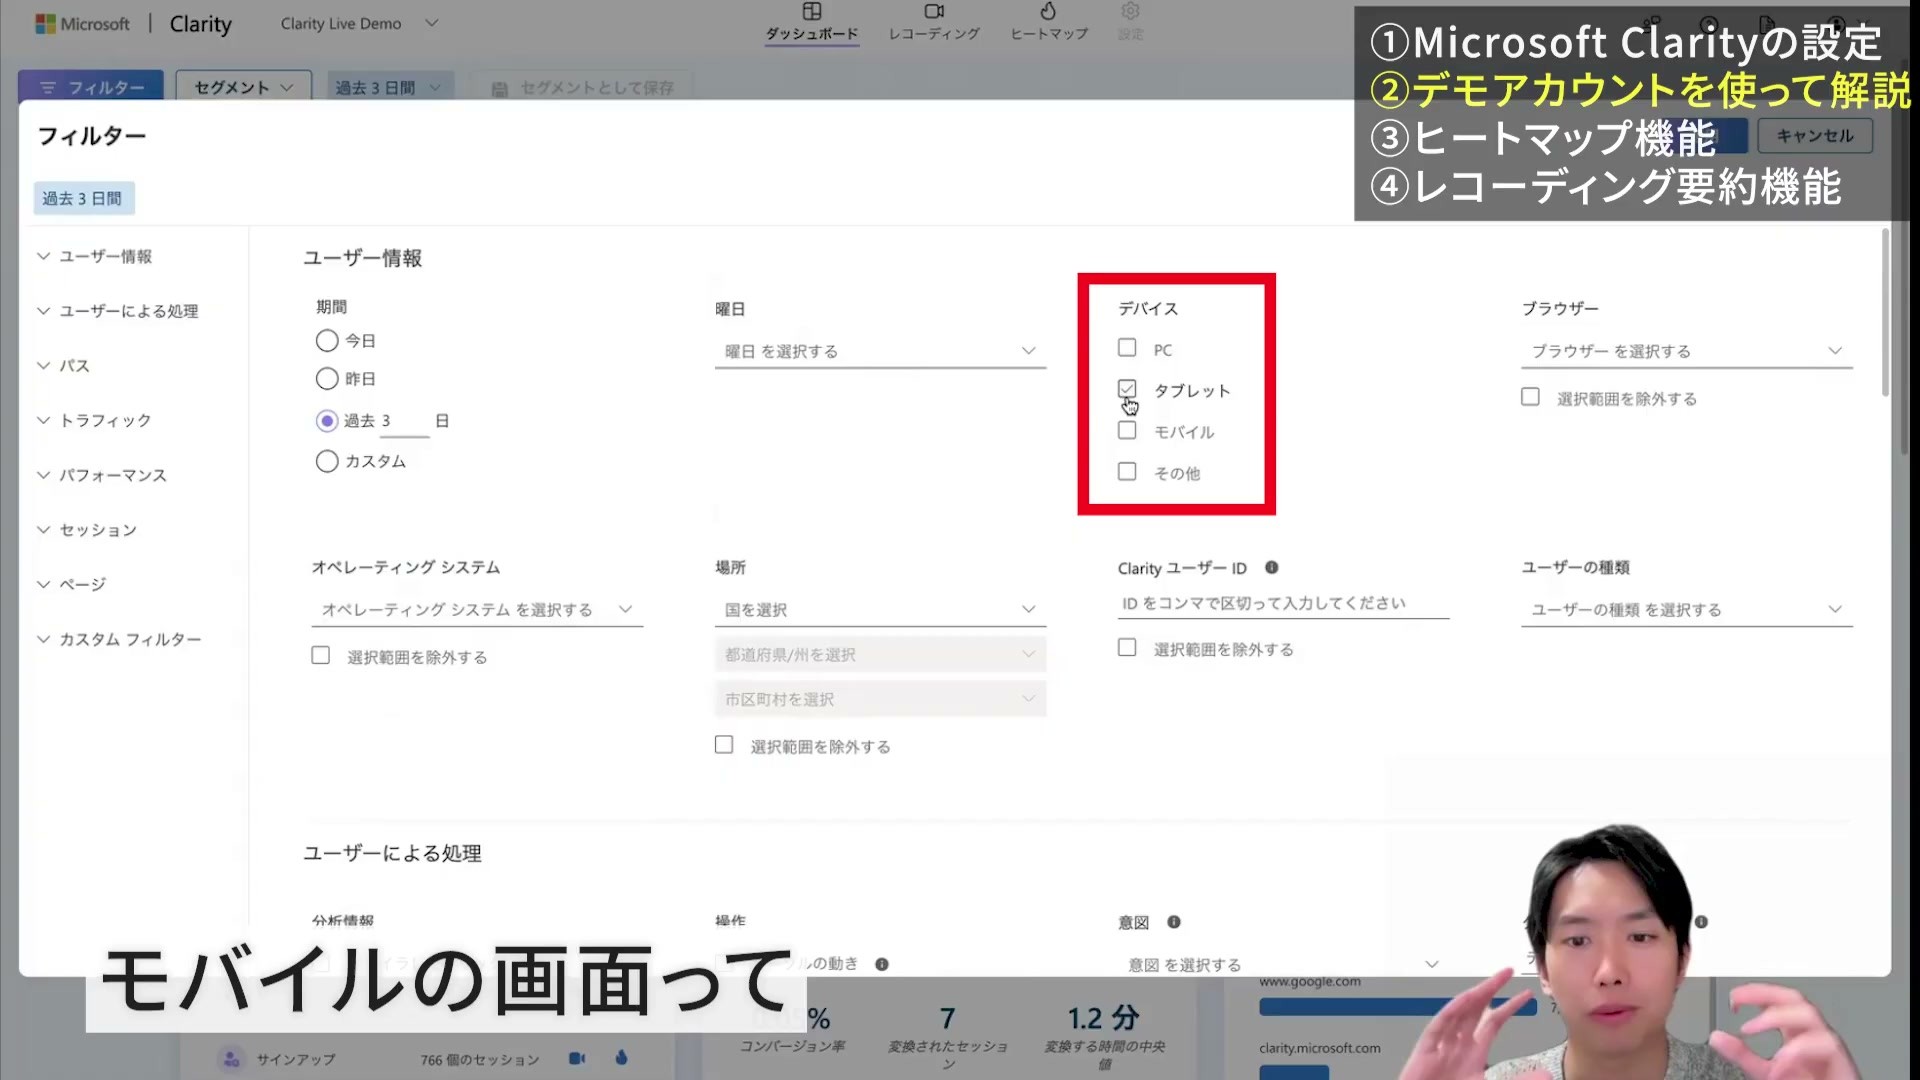Expand パフォーマンス in sidebar
This screenshot has width=1920, height=1080.
pyautogui.click(x=102, y=475)
